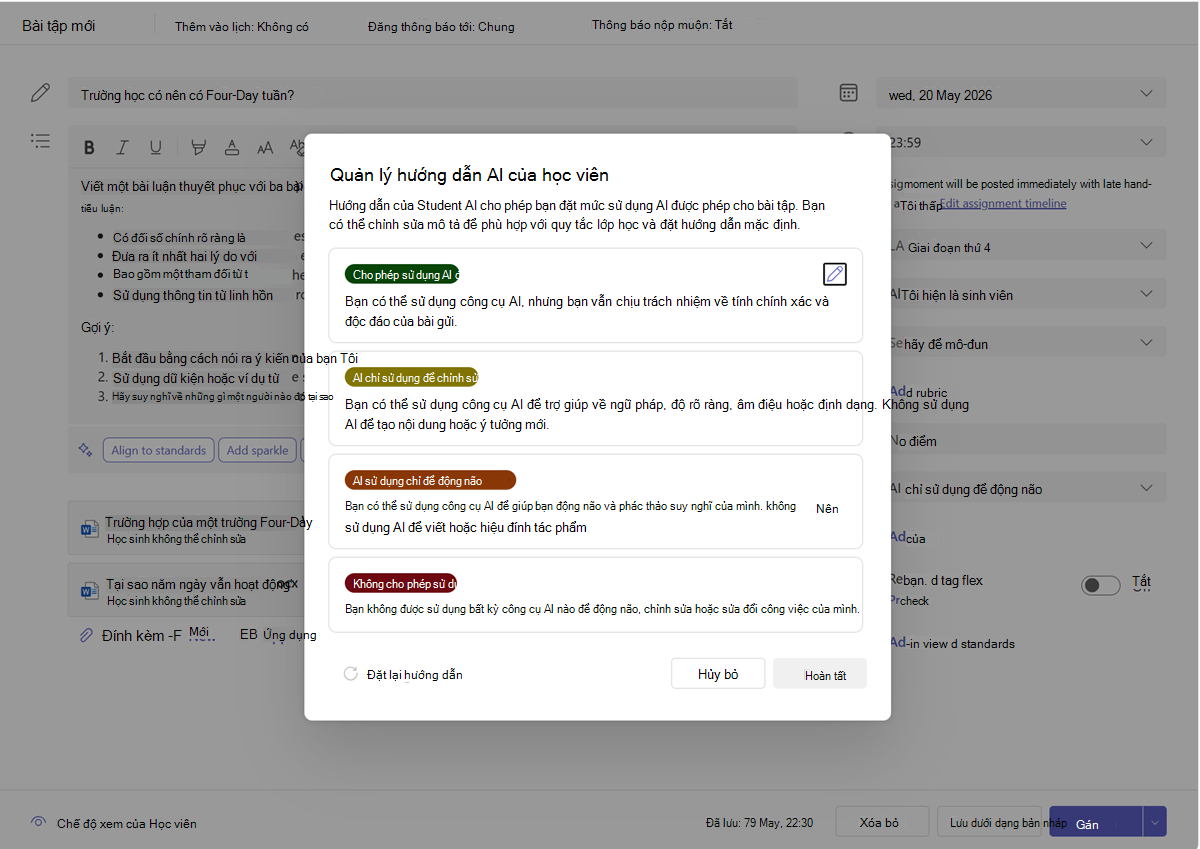The height and width of the screenshot is (849, 1200).
Task: Click Add rubric link
Action: [918, 391]
